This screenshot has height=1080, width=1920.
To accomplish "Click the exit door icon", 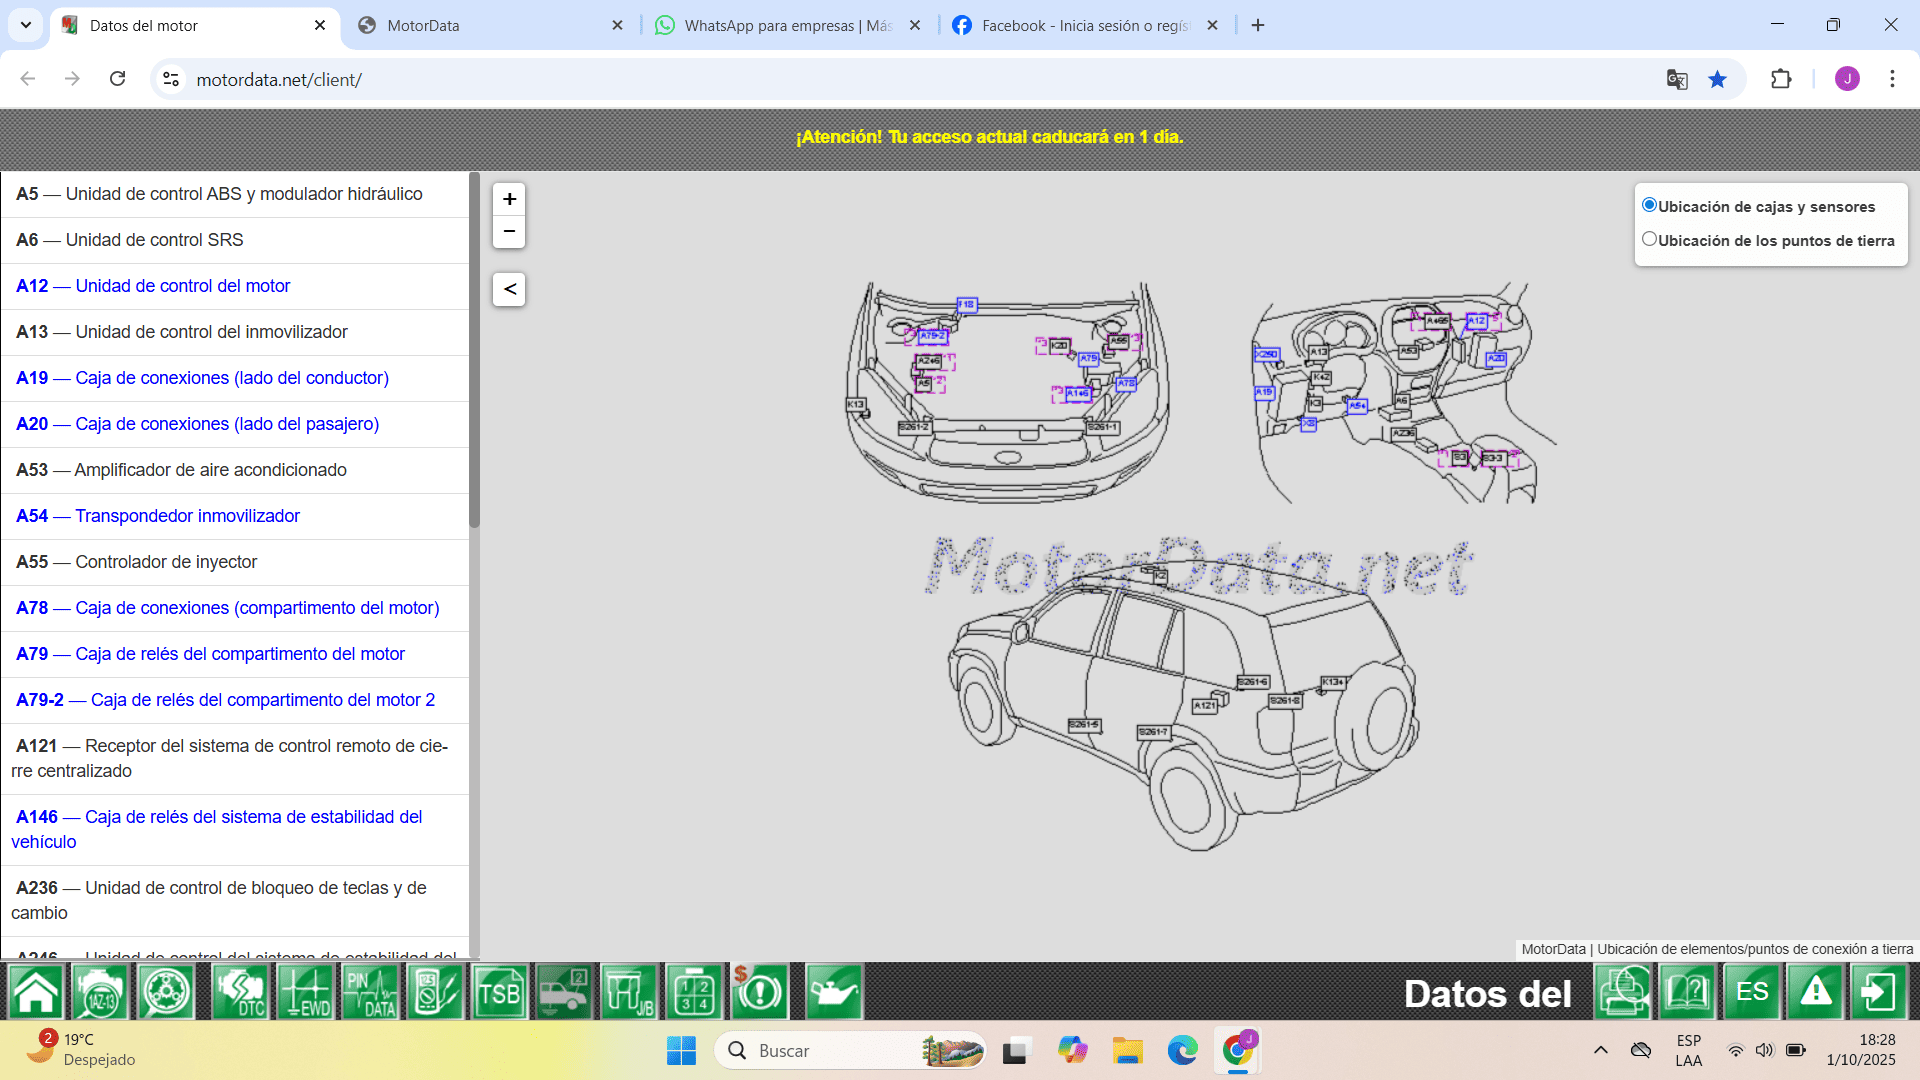I will coord(1879,992).
